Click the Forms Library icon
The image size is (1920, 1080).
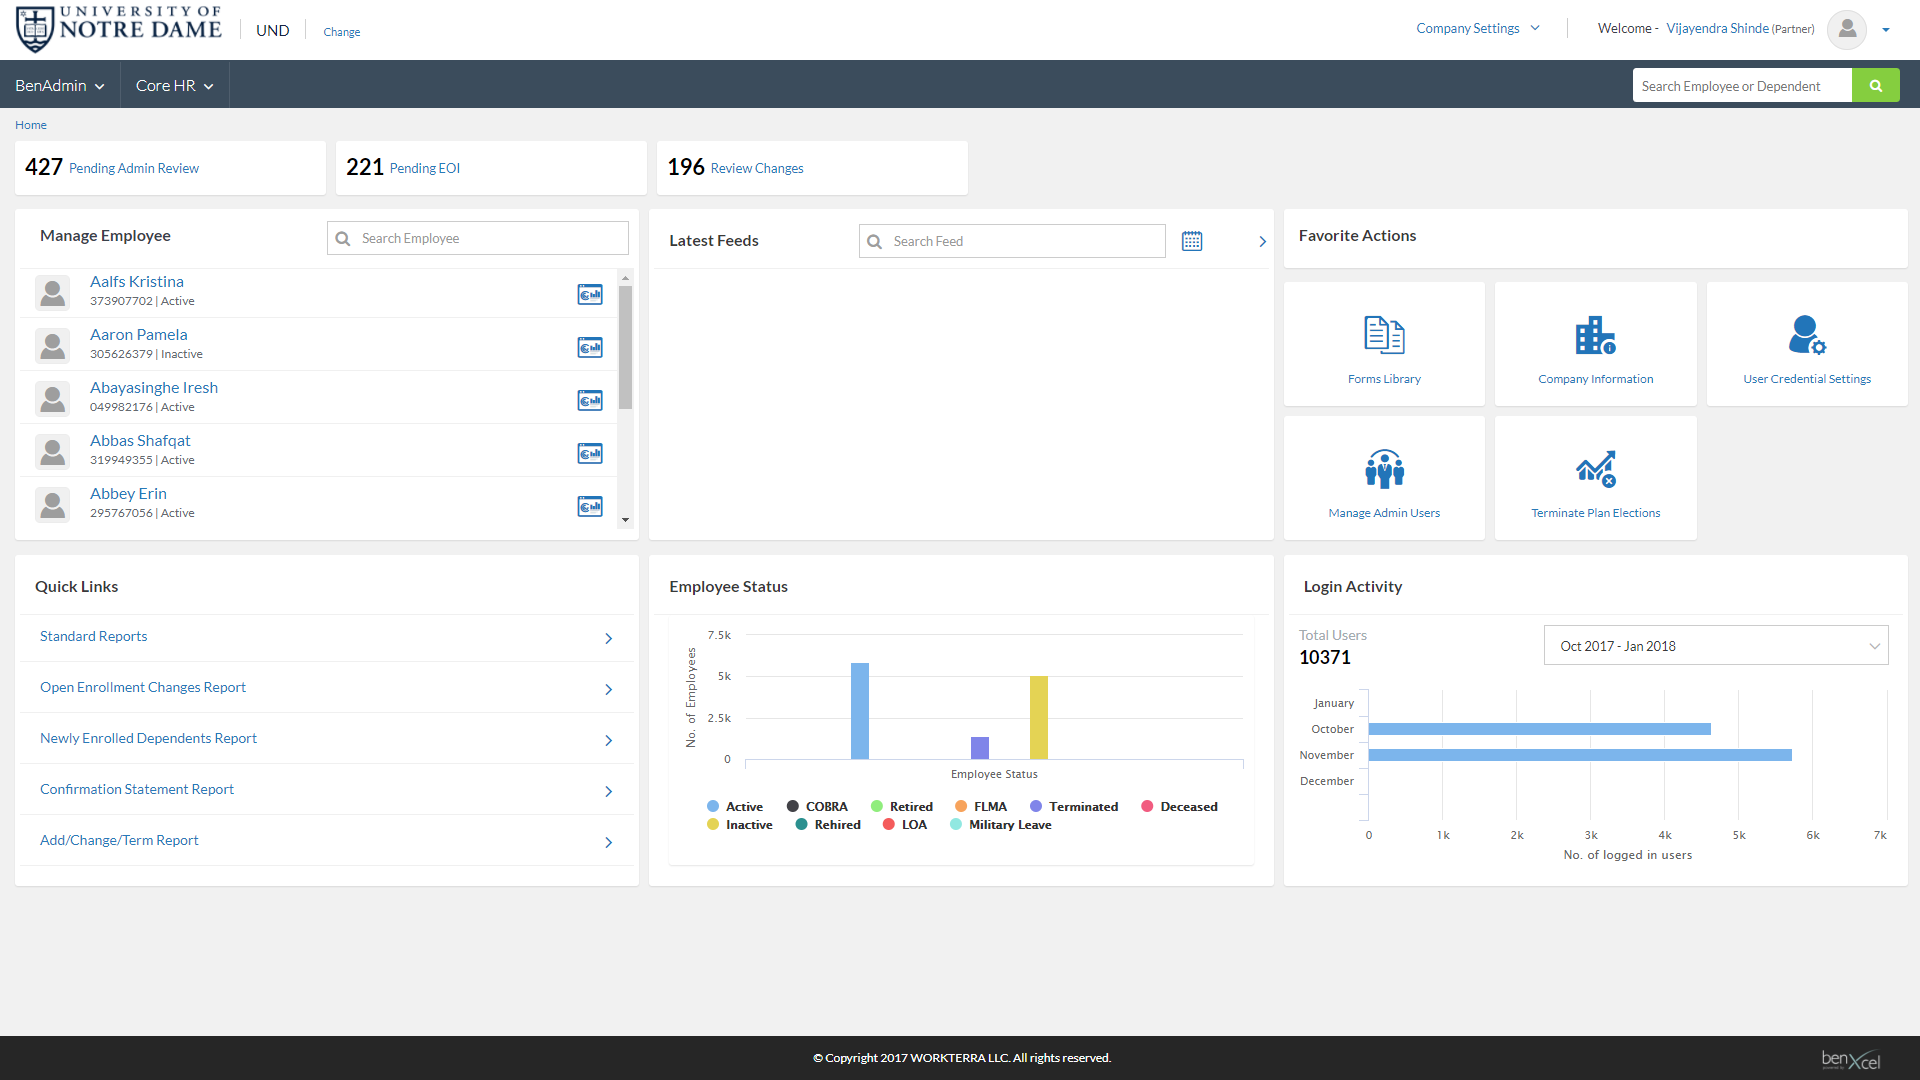1384,336
